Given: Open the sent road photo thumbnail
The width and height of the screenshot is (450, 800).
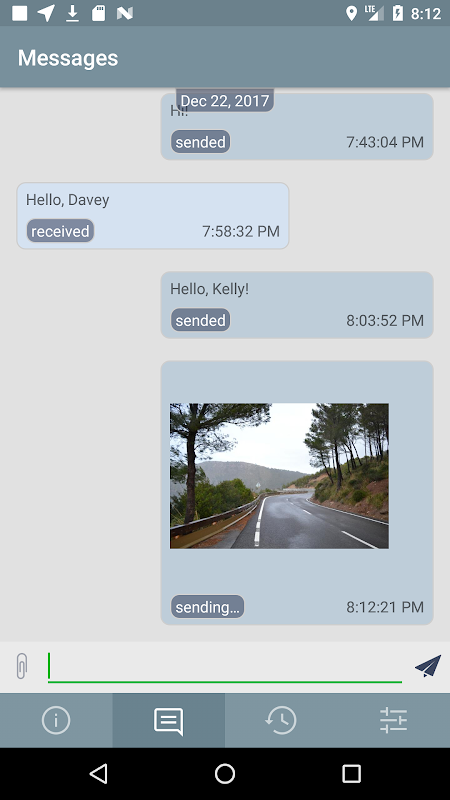Looking at the screenshot, I should click(x=279, y=476).
